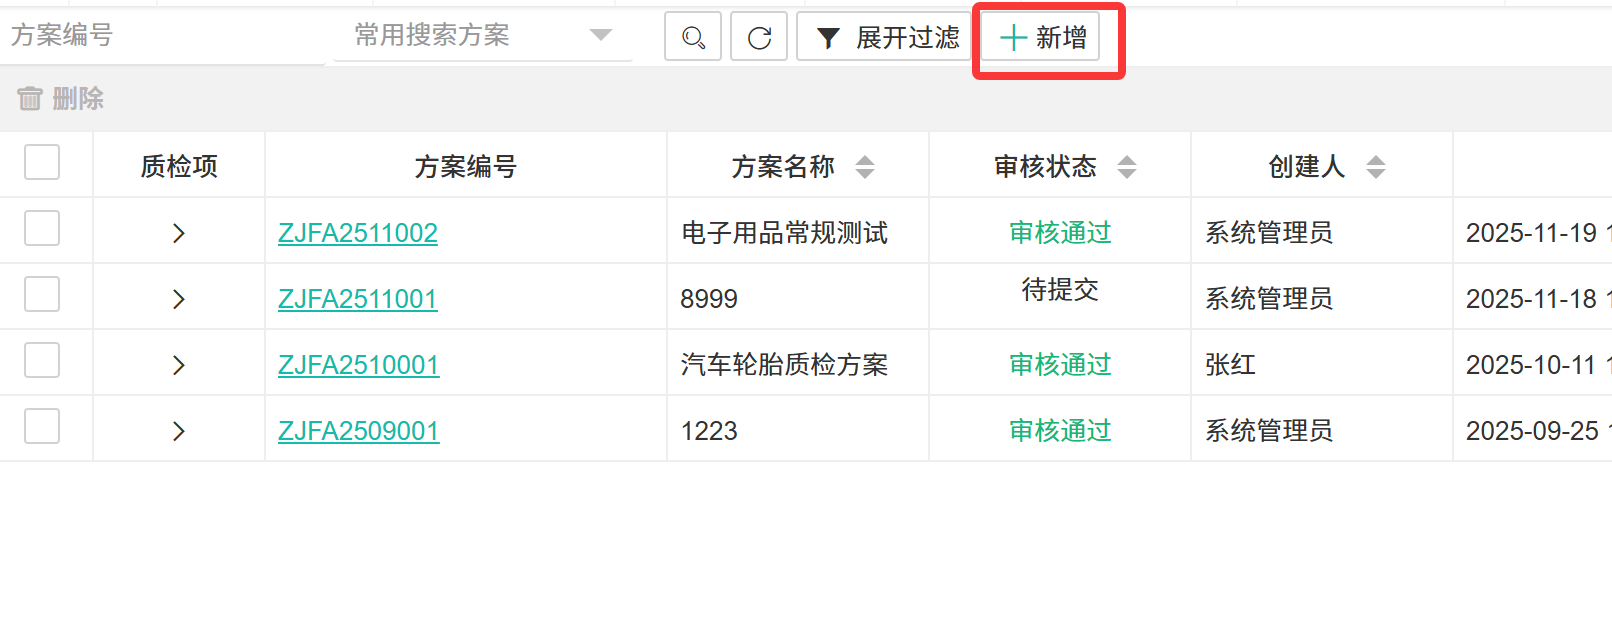
Task: Expand 质检项 for row ZJFA2511002
Action: 179,233
